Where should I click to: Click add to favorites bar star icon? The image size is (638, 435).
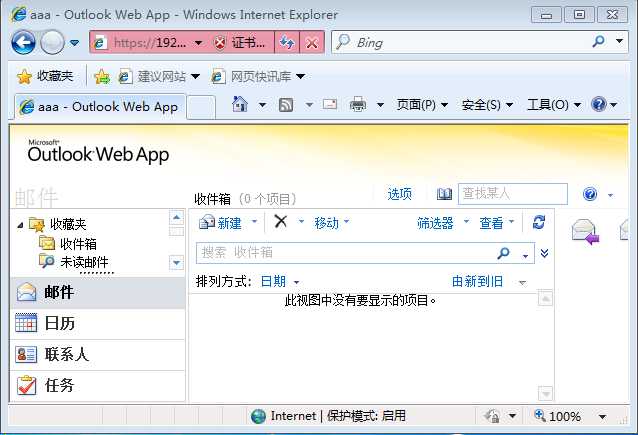102,76
